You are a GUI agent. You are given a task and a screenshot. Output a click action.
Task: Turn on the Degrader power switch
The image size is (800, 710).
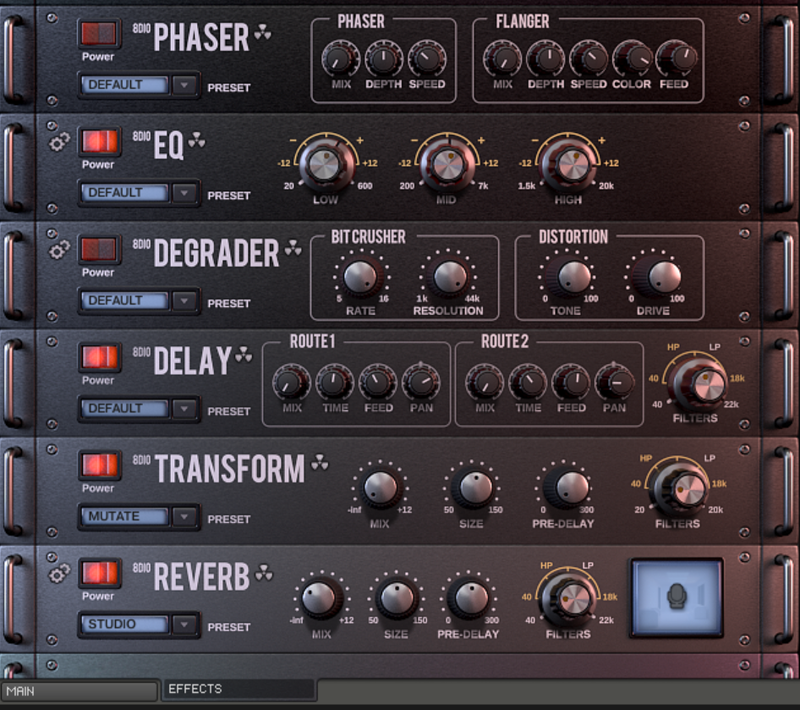point(99,249)
